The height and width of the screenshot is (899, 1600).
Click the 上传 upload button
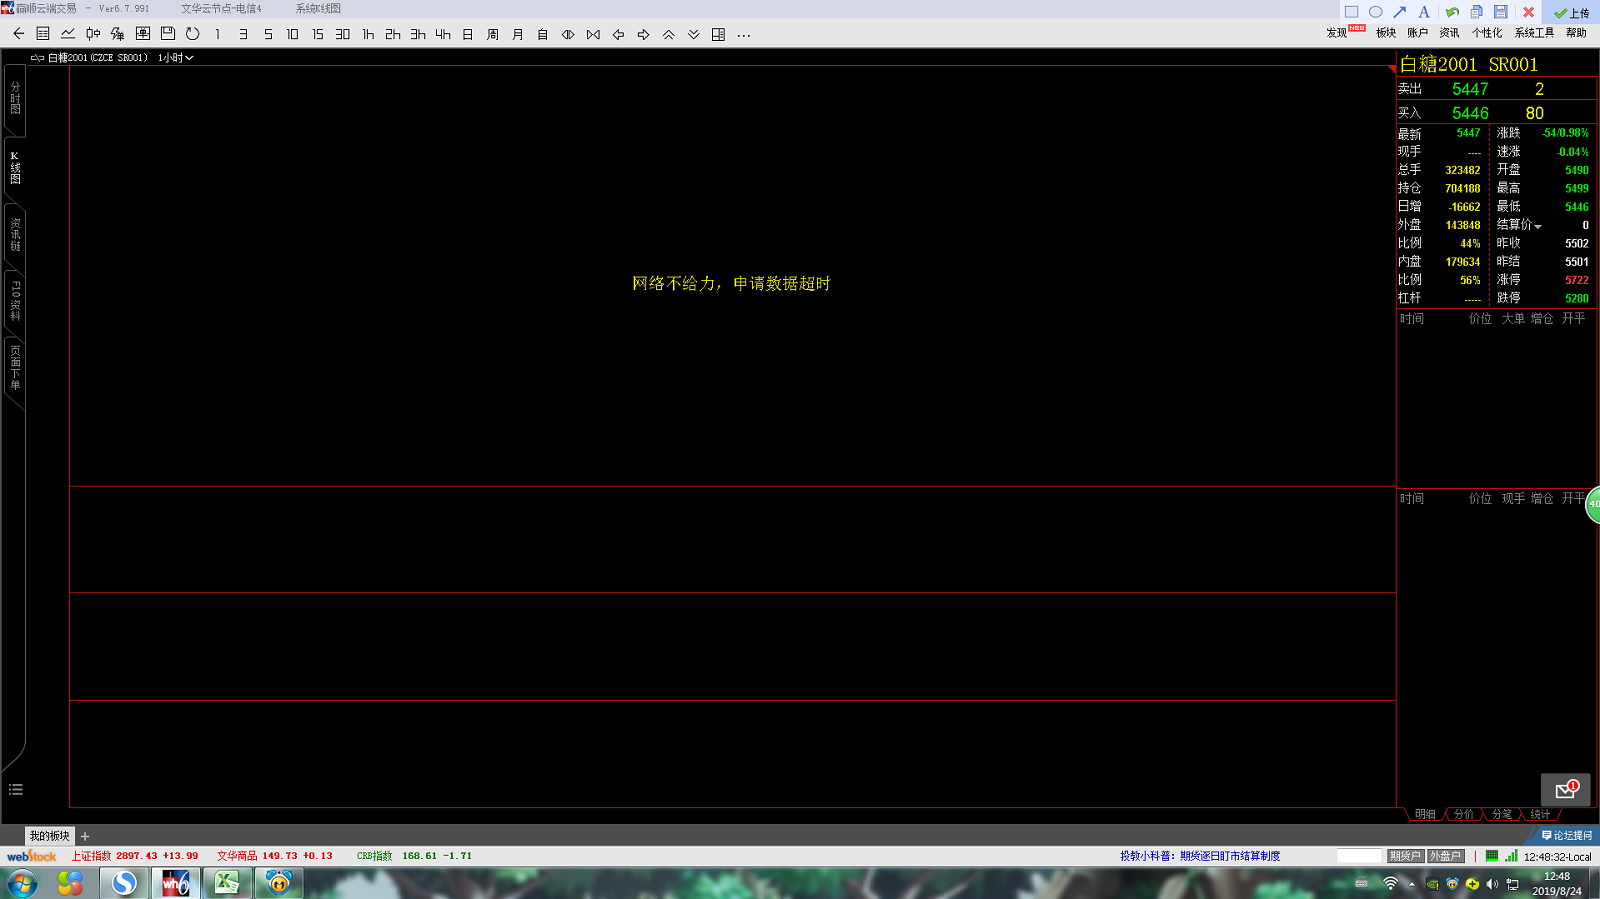[1572, 13]
